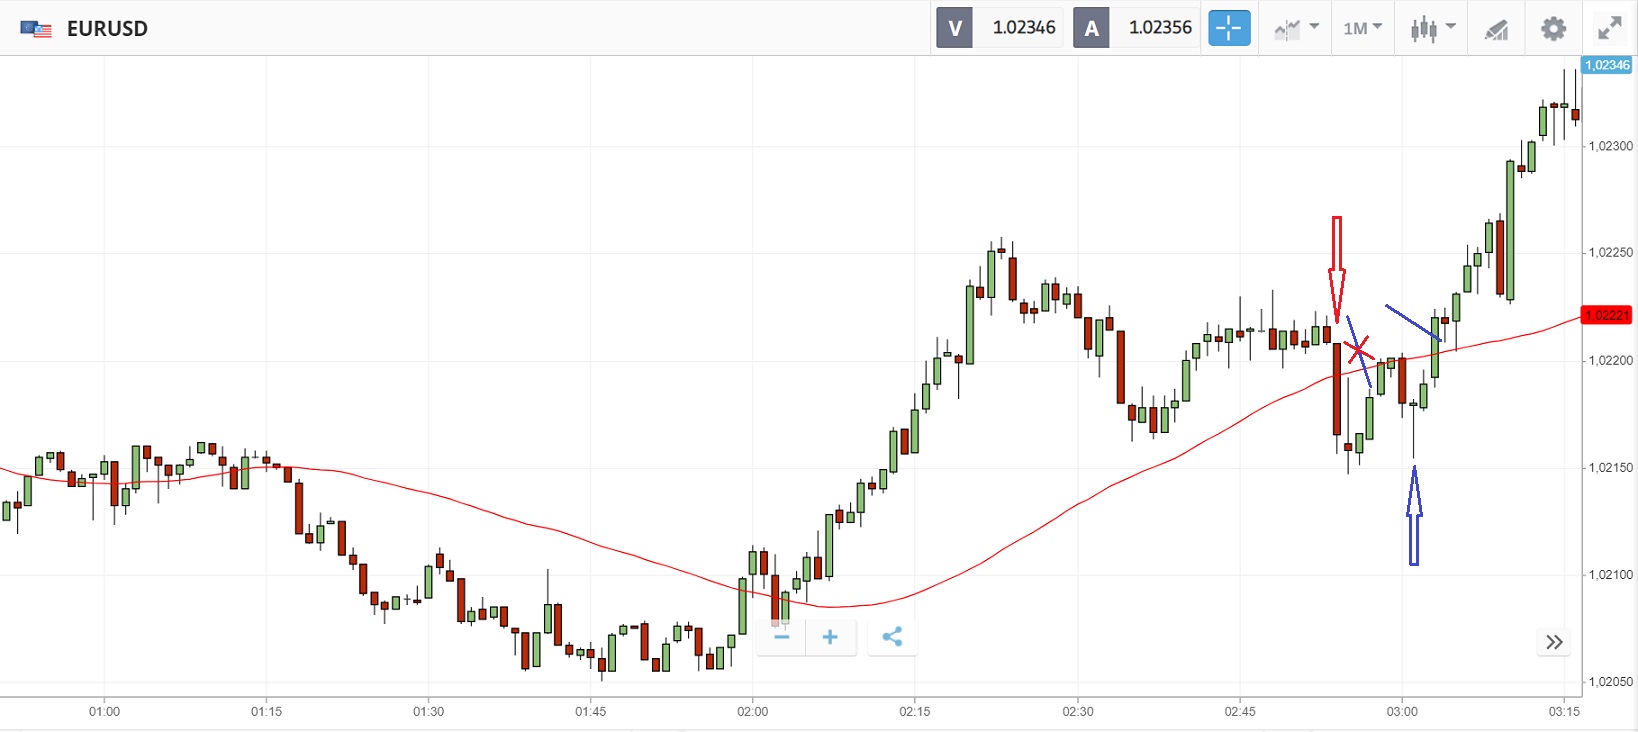Click the A buy price 1.02356 button
The width and height of the screenshot is (1638, 732).
[x=1136, y=28]
